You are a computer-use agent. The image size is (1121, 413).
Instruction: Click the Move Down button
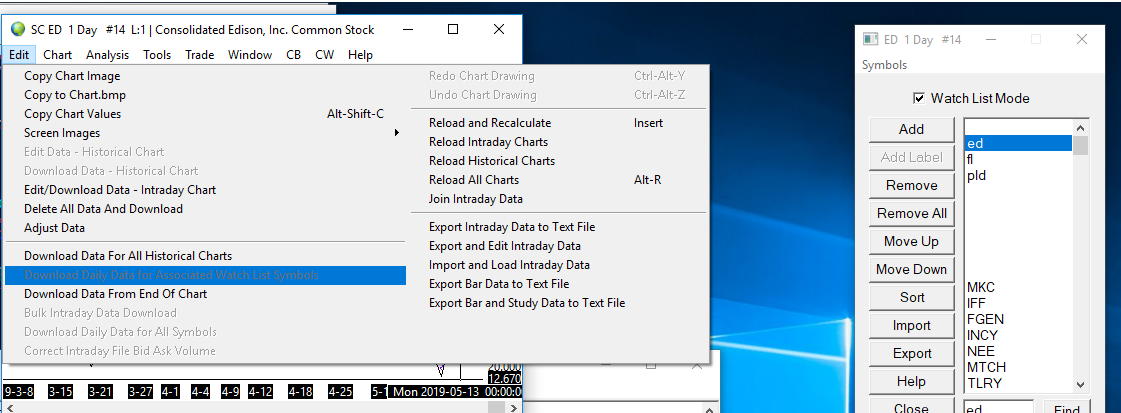tap(912, 269)
